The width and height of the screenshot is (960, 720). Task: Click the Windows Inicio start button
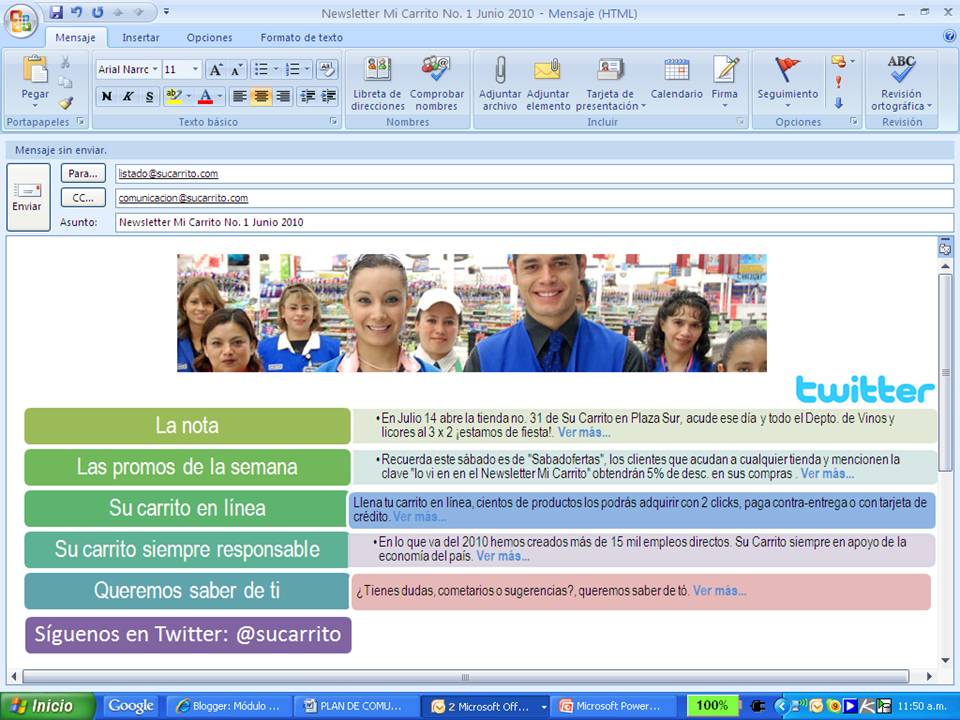tap(47, 706)
